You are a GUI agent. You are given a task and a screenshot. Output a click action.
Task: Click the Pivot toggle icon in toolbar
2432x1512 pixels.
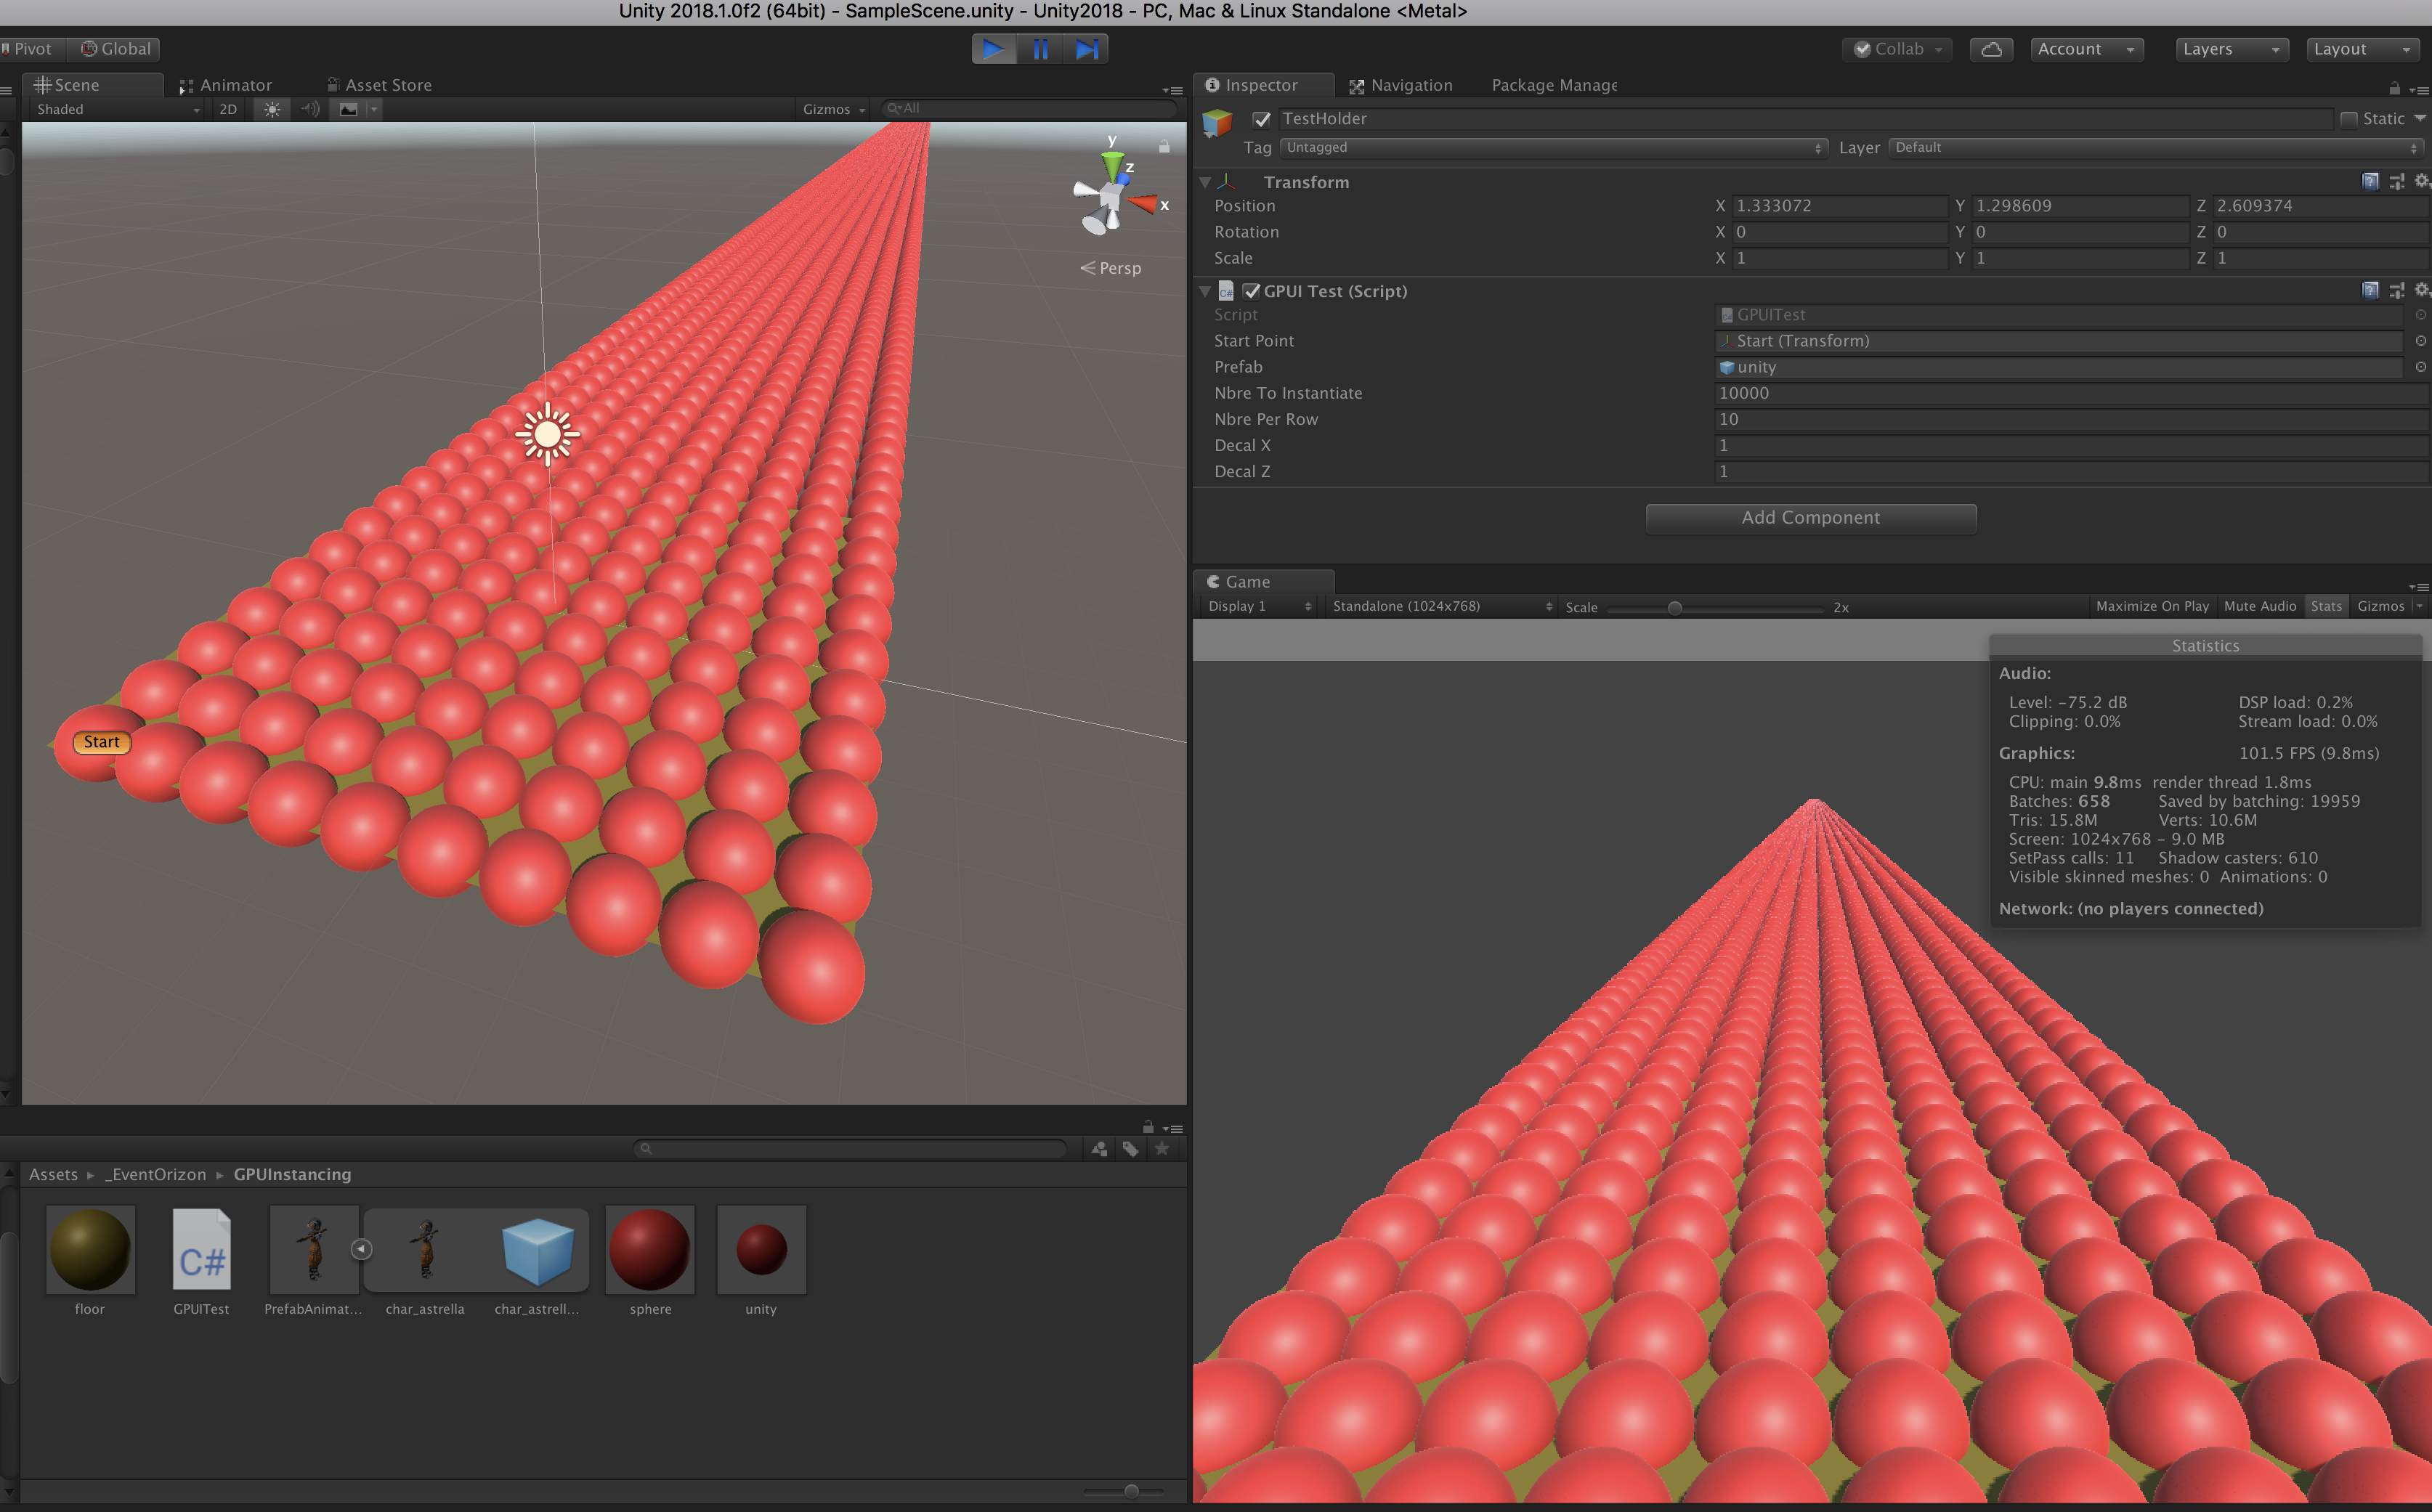31,49
